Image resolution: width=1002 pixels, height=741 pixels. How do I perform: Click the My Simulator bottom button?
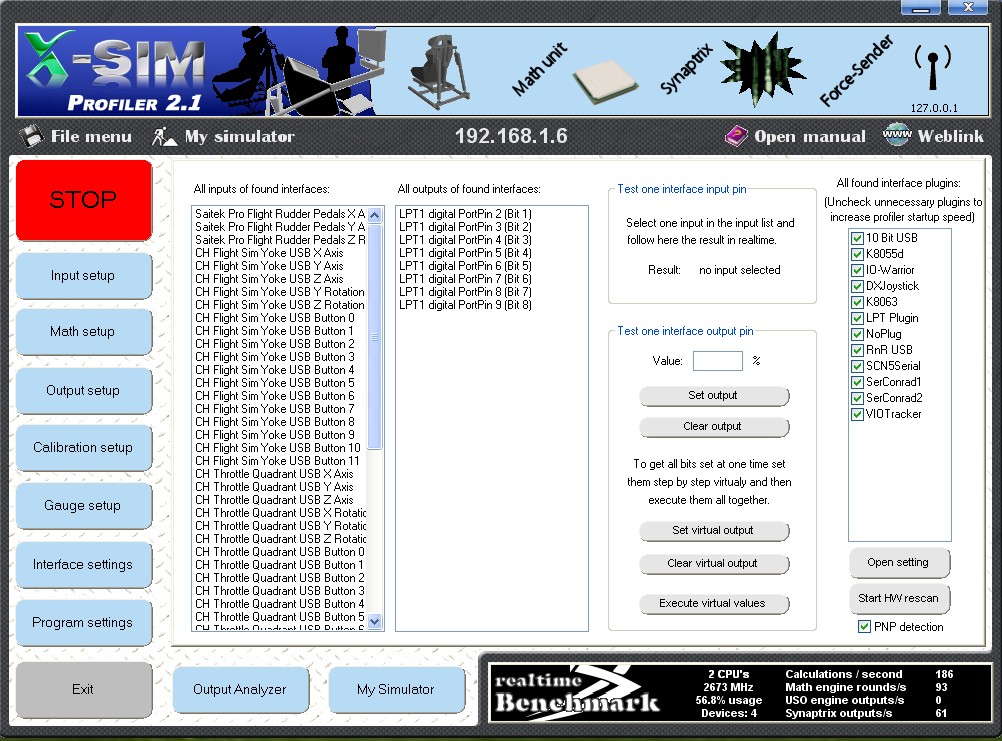point(396,689)
